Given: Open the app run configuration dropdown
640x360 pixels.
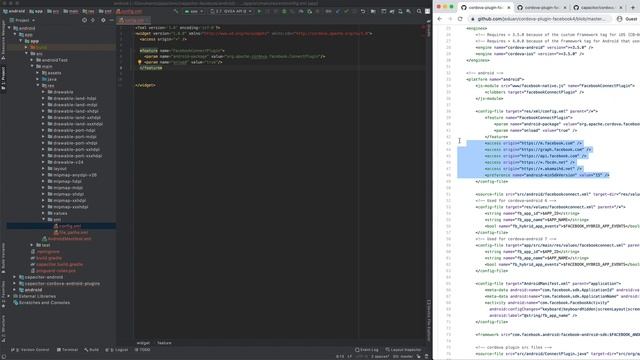Looking at the screenshot, I should (194, 11).
